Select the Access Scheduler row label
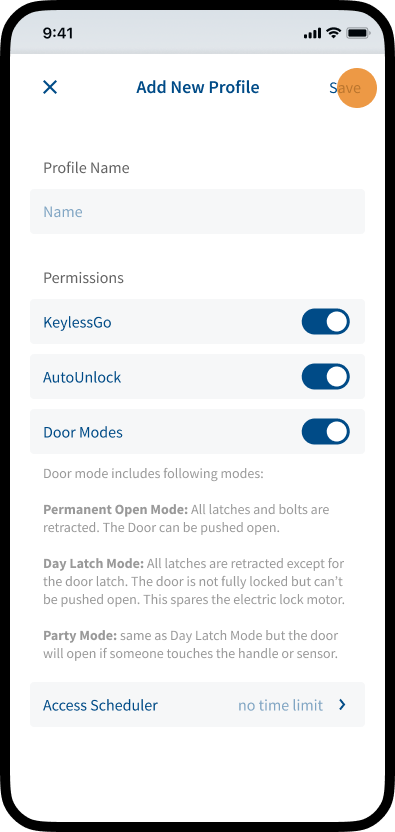This screenshot has width=395, height=832. tap(100, 705)
